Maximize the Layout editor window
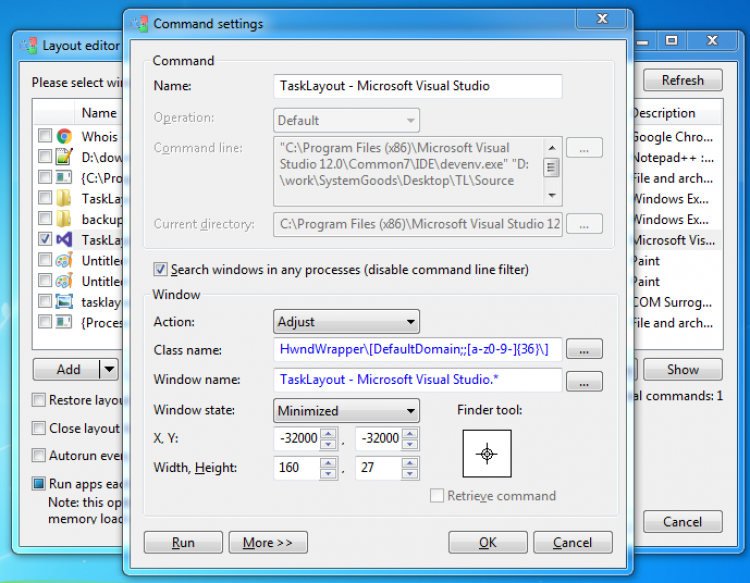 click(x=671, y=40)
